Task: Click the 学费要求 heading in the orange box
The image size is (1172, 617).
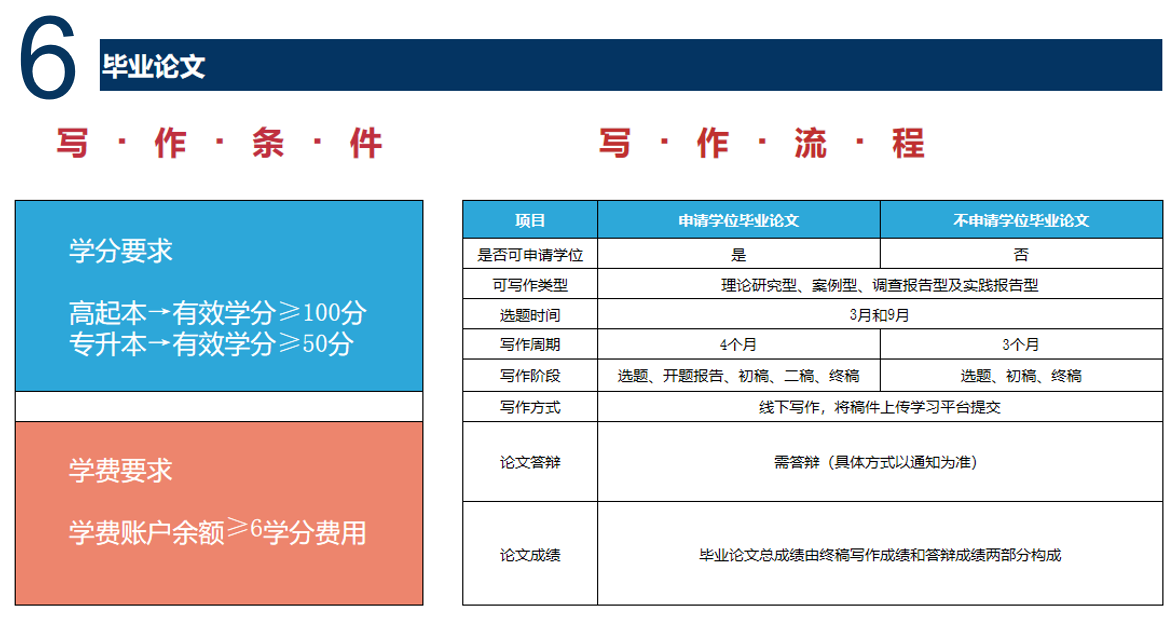Action: click(121, 471)
